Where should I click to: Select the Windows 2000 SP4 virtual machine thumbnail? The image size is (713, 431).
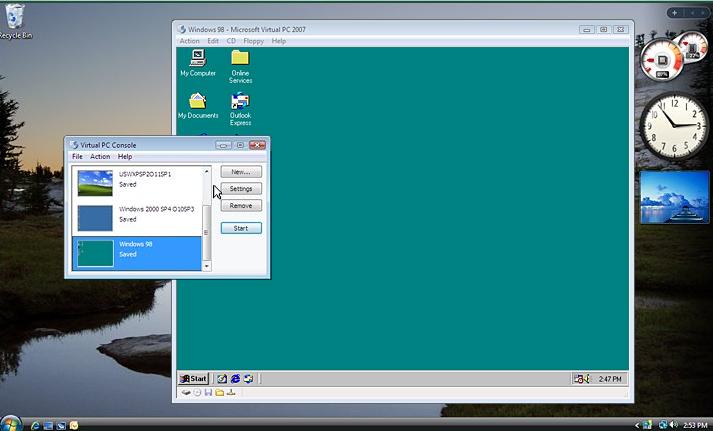pyautogui.click(x=95, y=218)
